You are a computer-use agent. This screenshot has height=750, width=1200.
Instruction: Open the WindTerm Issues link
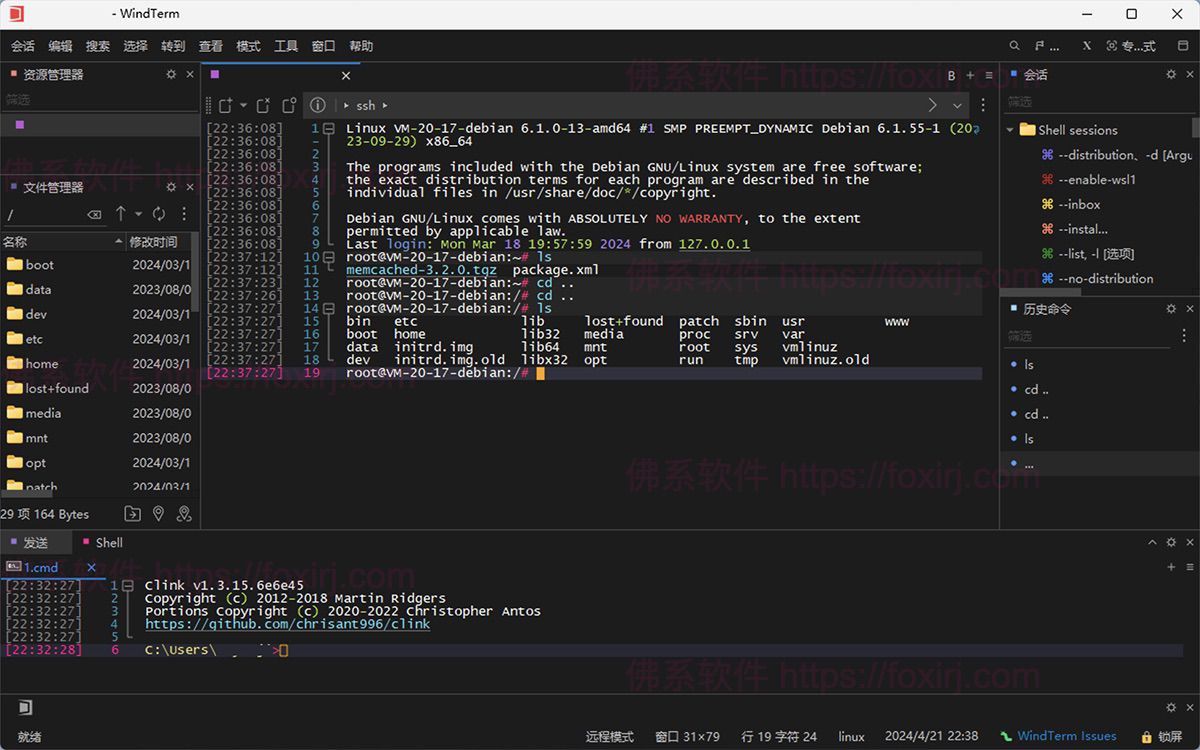(x=1066, y=736)
